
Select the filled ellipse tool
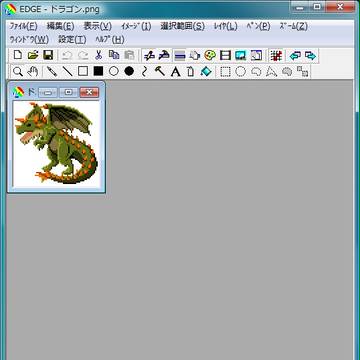click(x=129, y=71)
